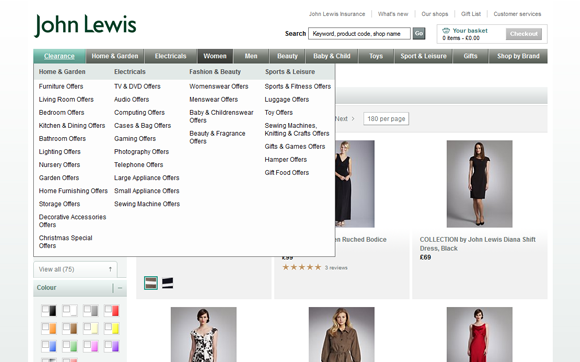This screenshot has height=362, width=580.
Task: Click the five-star rating icons
Action: point(301,267)
